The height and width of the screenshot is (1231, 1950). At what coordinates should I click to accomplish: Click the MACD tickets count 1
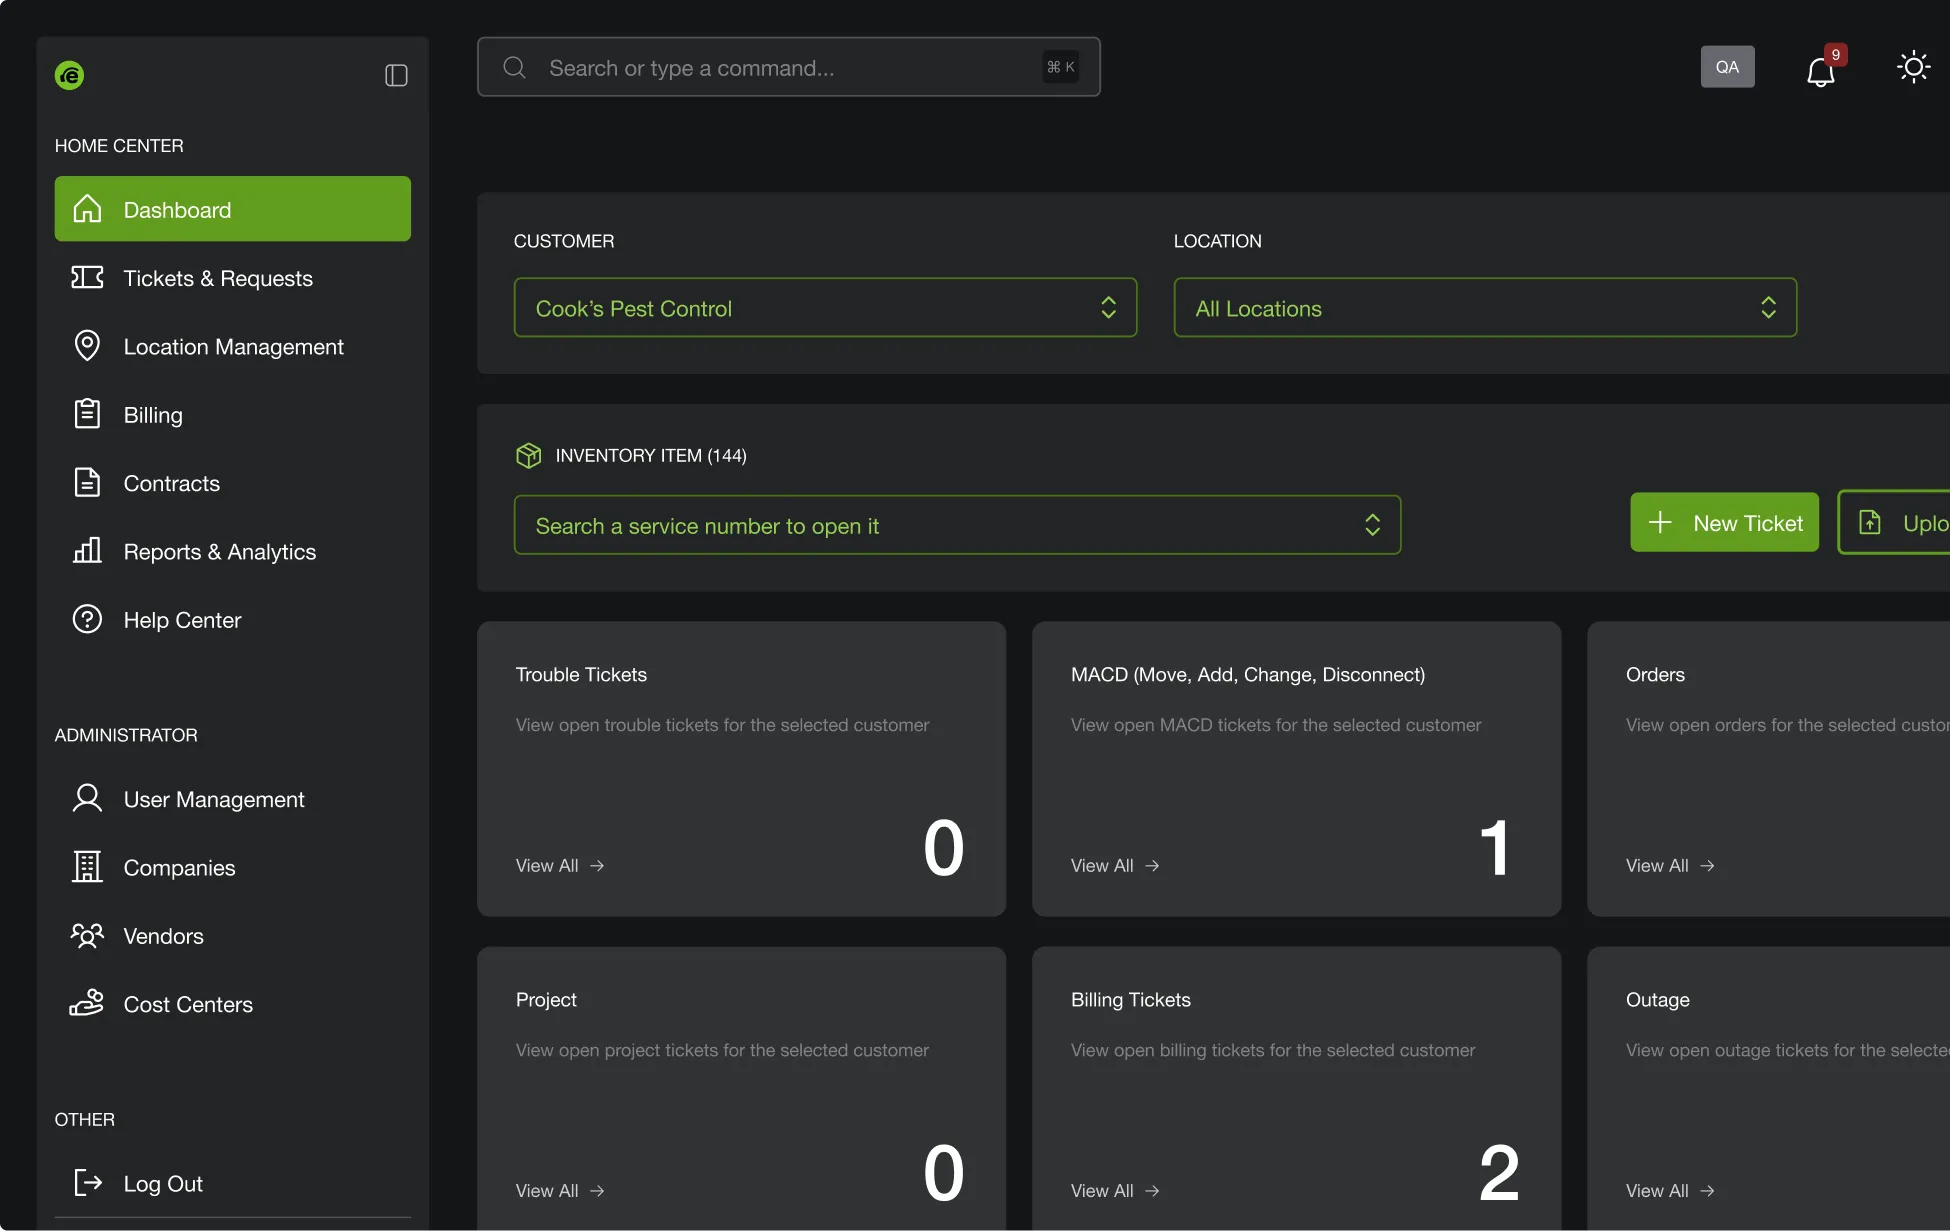pos(1495,847)
